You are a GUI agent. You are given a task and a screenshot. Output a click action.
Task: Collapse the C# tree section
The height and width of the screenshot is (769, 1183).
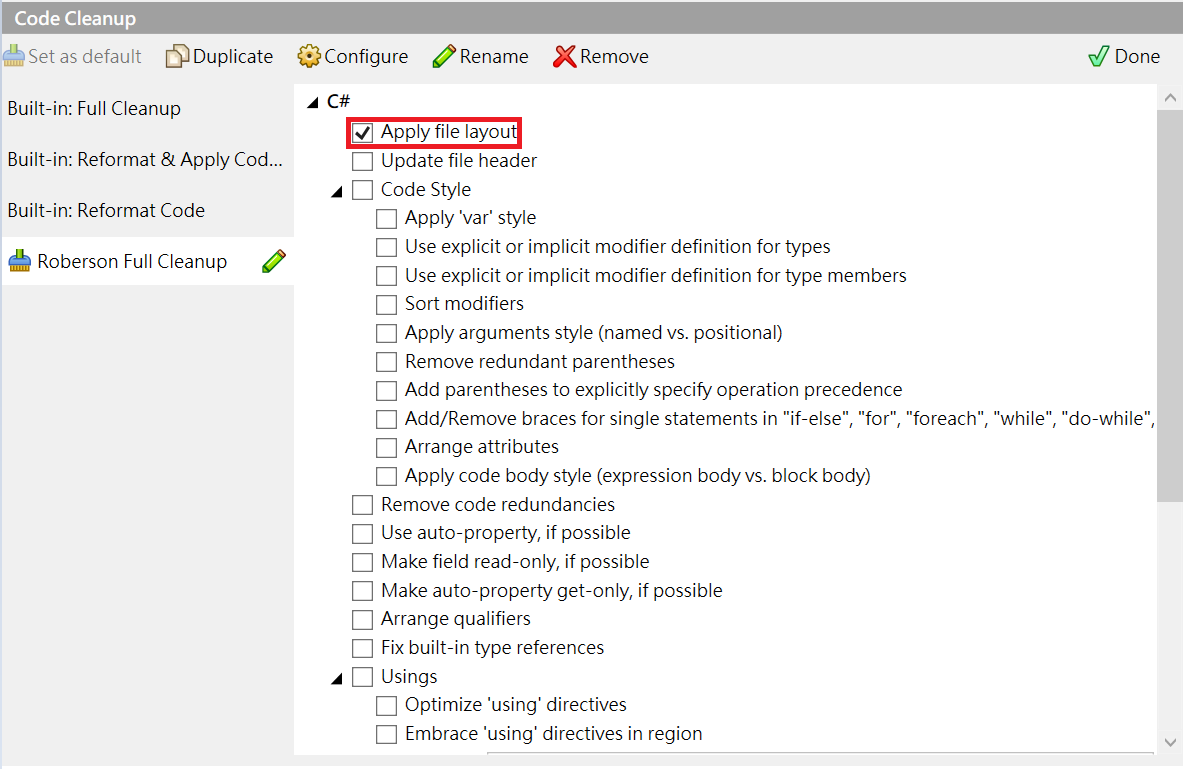click(x=312, y=102)
